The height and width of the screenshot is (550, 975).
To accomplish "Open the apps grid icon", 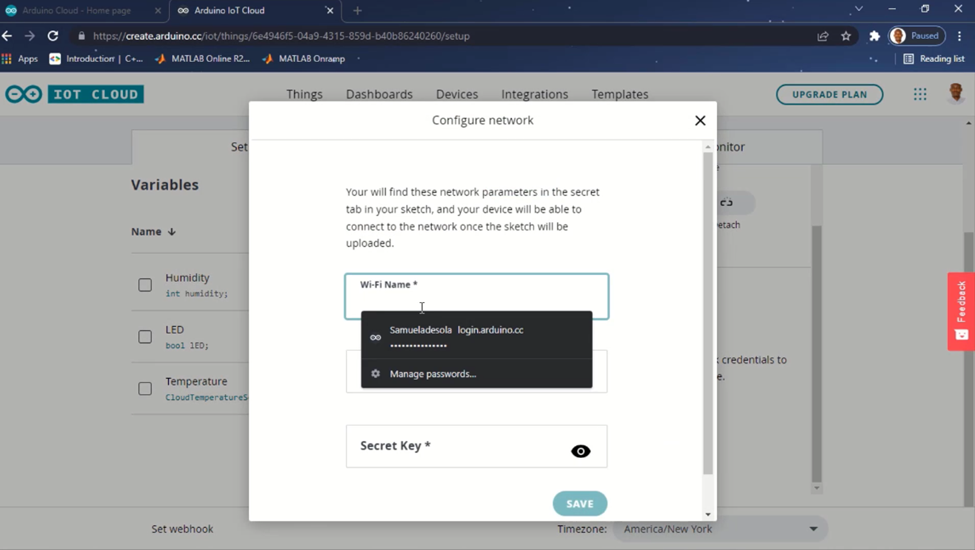I will (920, 94).
